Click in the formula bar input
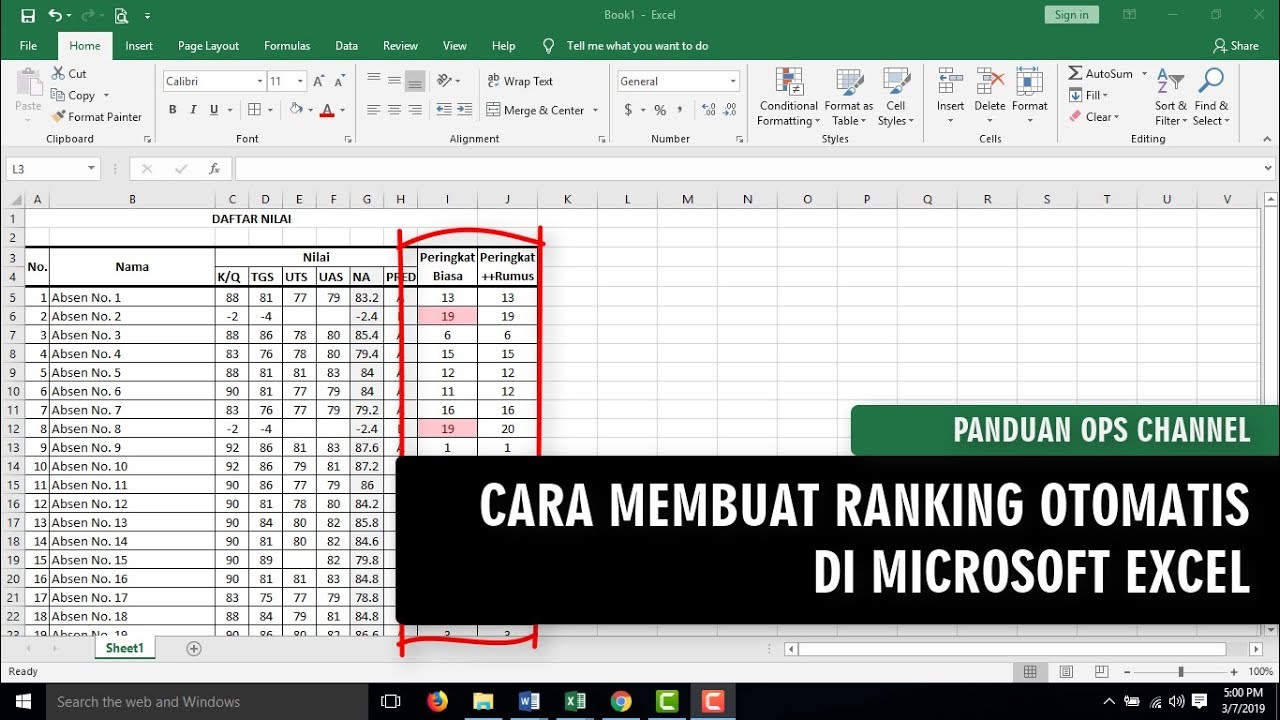The image size is (1280, 720). click(747, 169)
